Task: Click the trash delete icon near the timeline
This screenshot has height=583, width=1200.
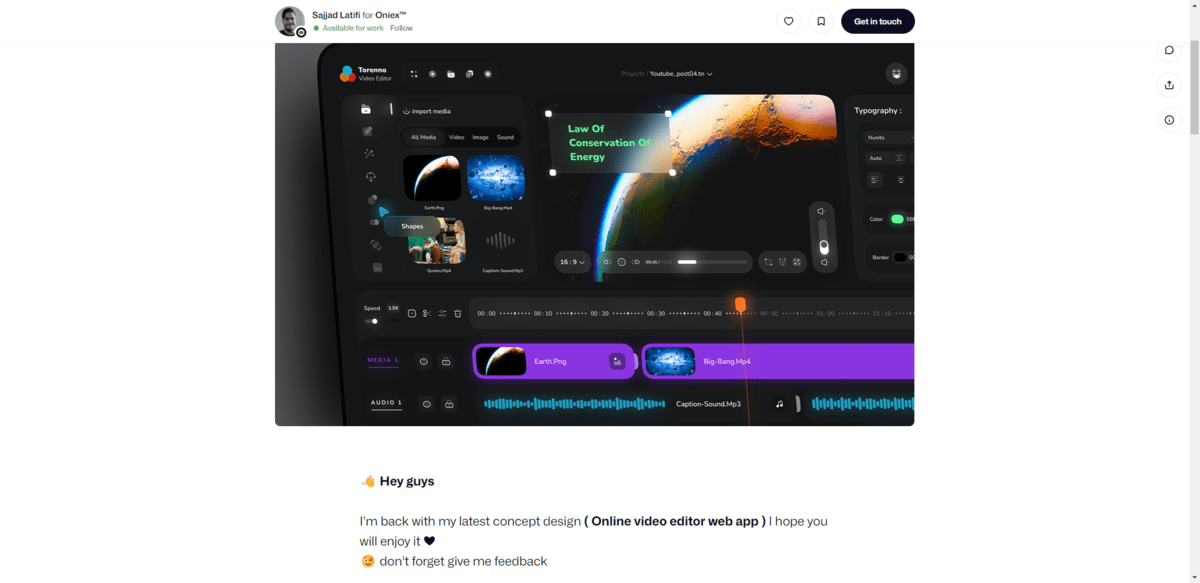Action: coord(458,313)
